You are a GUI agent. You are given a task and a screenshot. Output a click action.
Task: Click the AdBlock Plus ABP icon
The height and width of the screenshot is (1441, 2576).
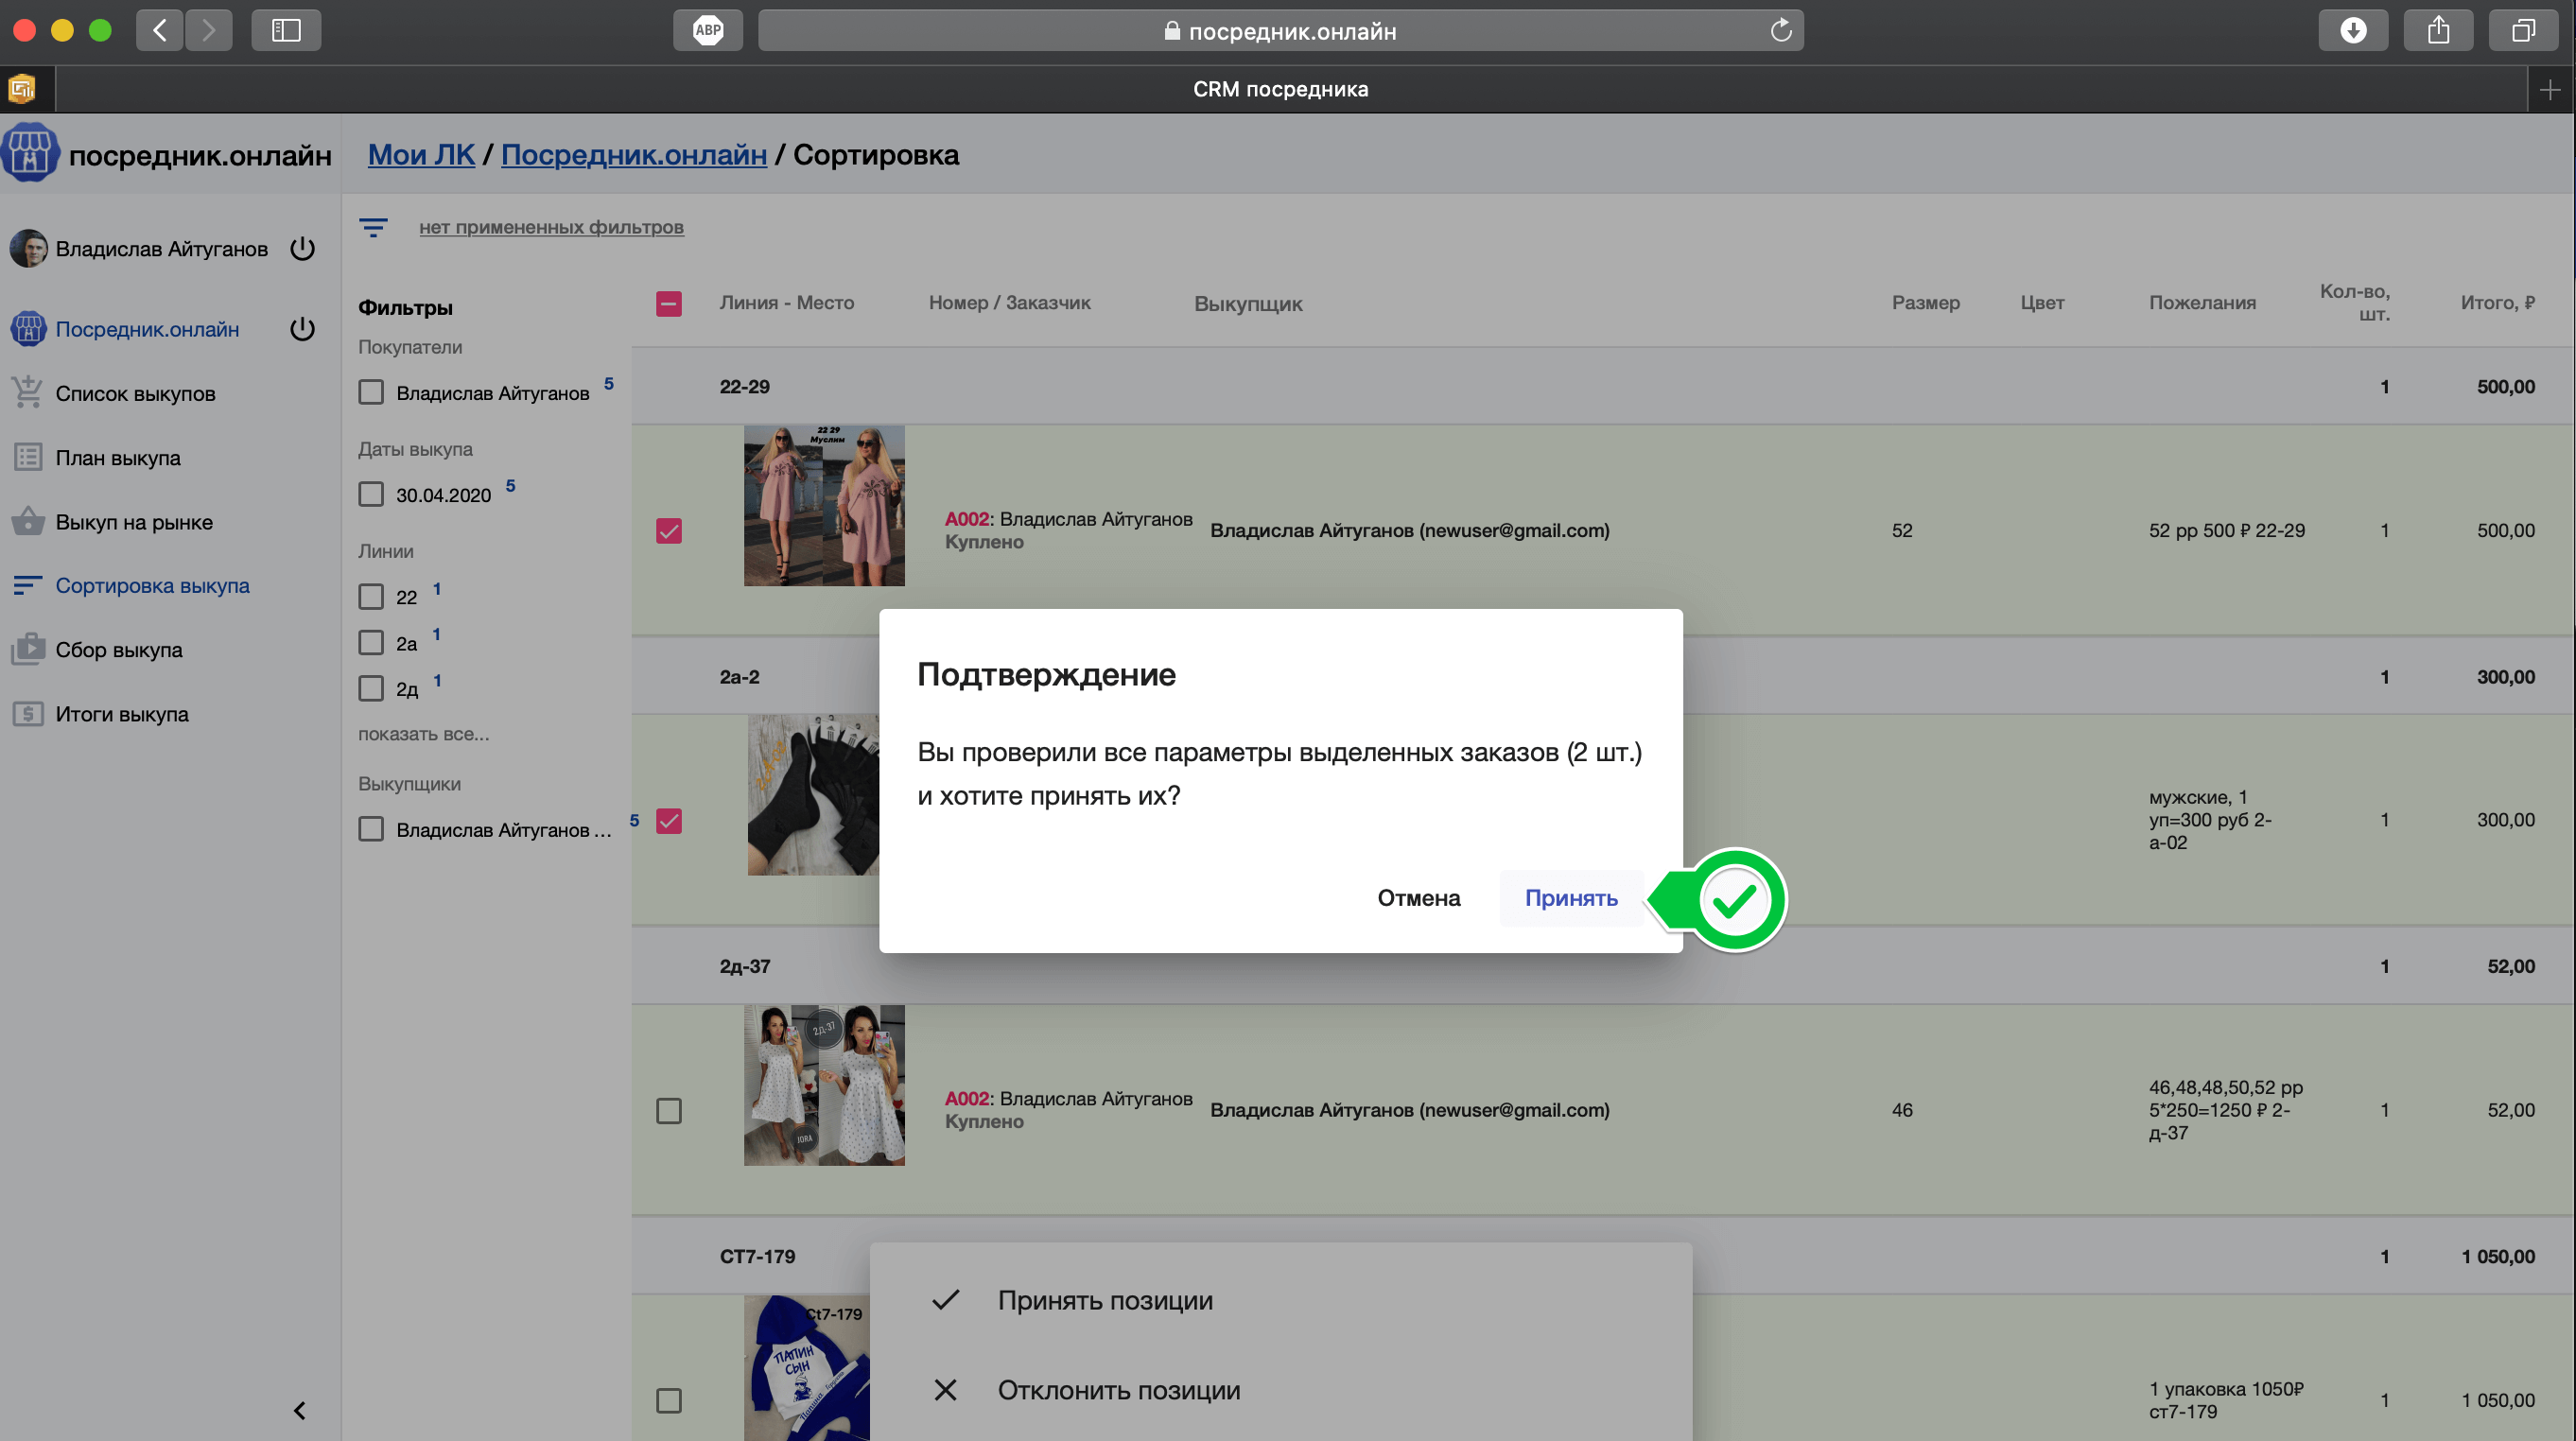tap(708, 30)
